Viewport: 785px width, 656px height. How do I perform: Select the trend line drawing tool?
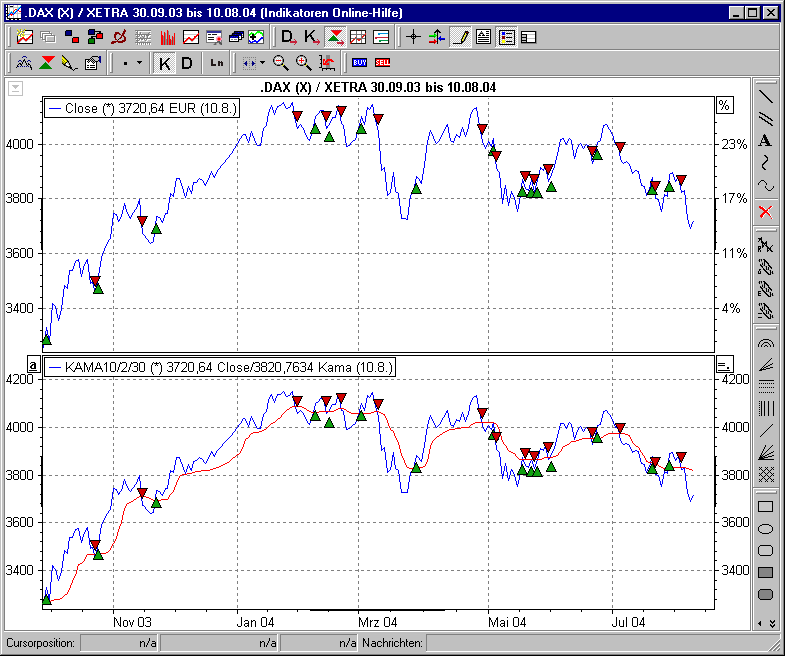point(766,97)
